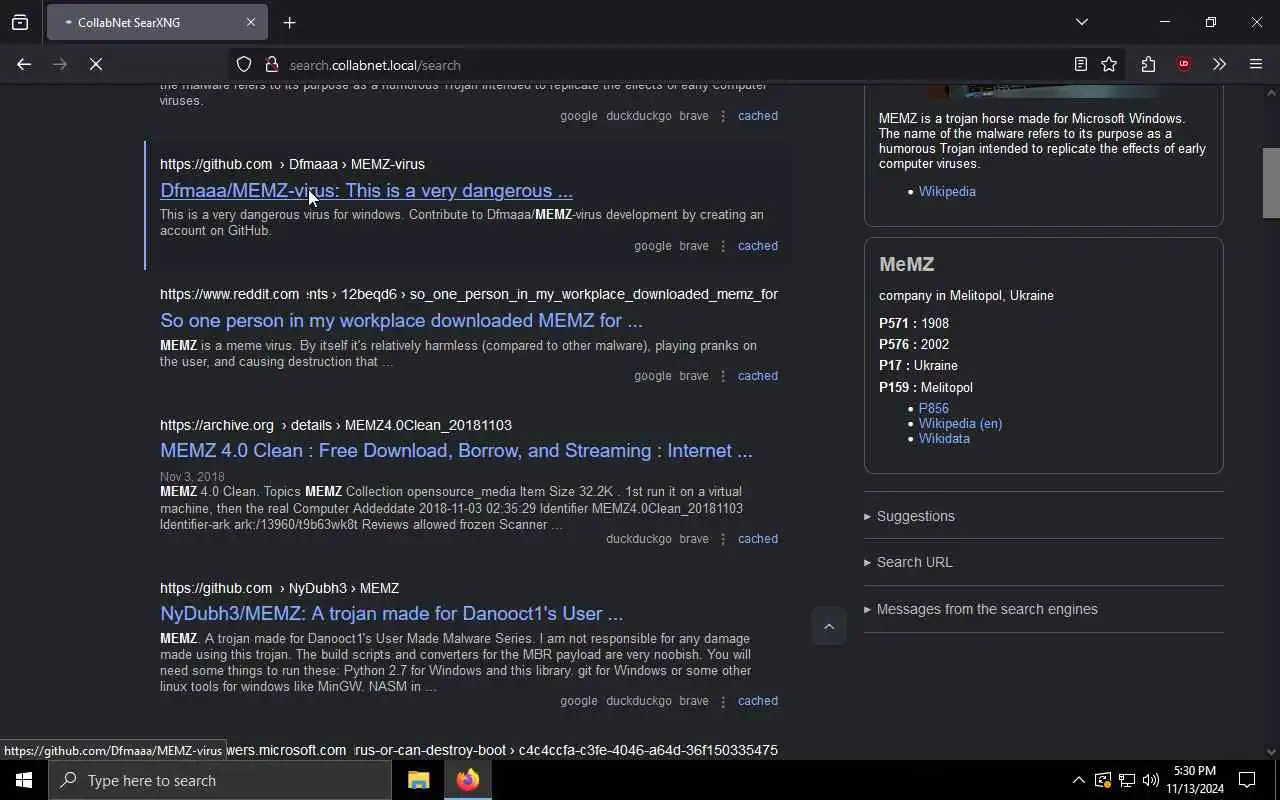Open Wikipedia (en) link for MeMZ company
This screenshot has width=1280, height=800.
[x=960, y=423]
